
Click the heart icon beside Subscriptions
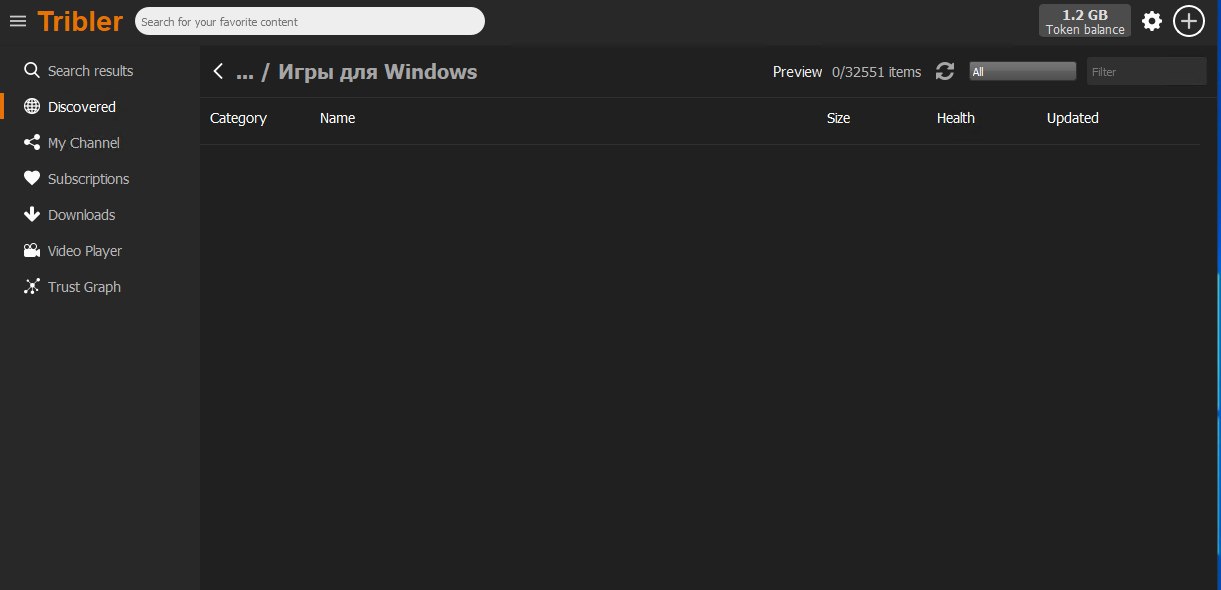32,179
